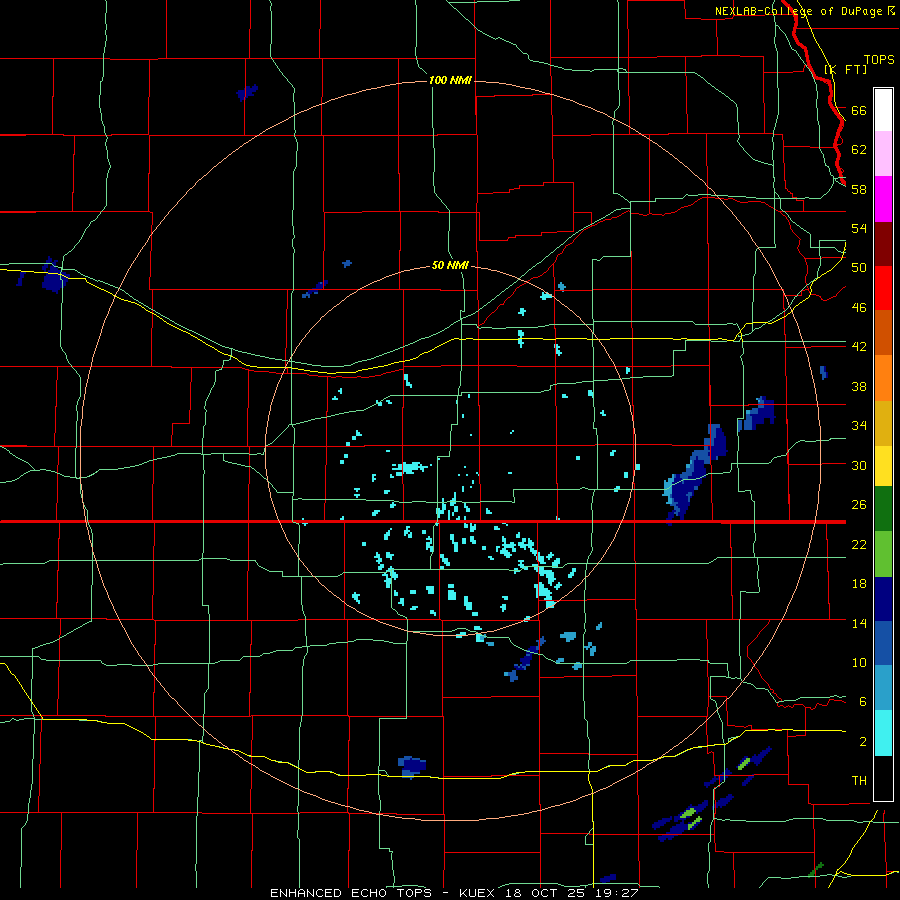Click the 62 legend value

pos(859,149)
